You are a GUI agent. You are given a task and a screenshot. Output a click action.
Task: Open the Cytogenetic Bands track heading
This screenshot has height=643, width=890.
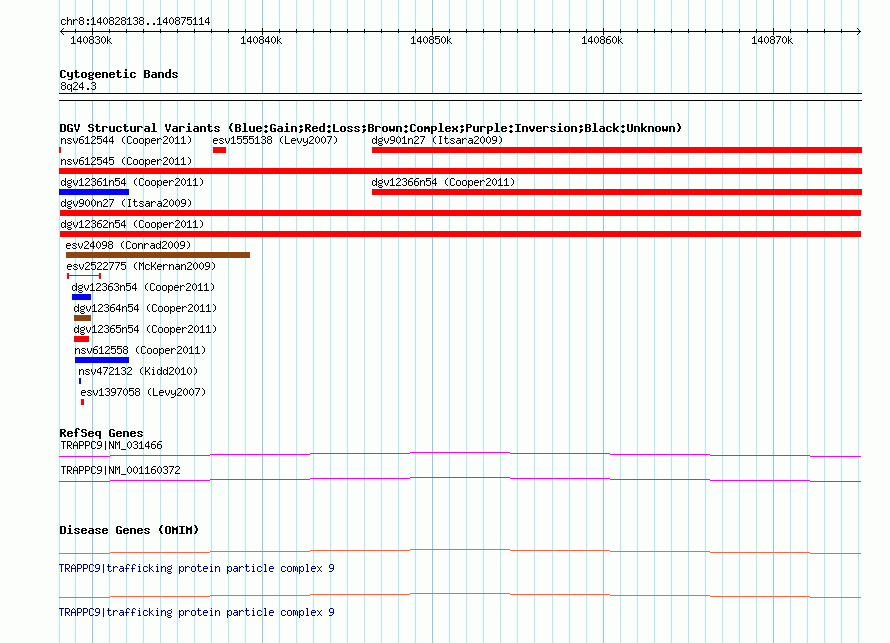click(119, 74)
